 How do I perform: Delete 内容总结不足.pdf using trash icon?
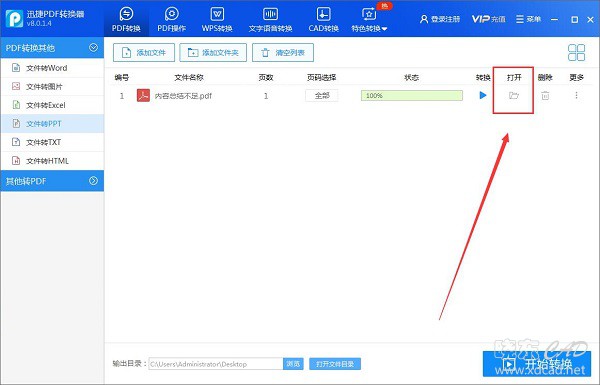(x=545, y=96)
